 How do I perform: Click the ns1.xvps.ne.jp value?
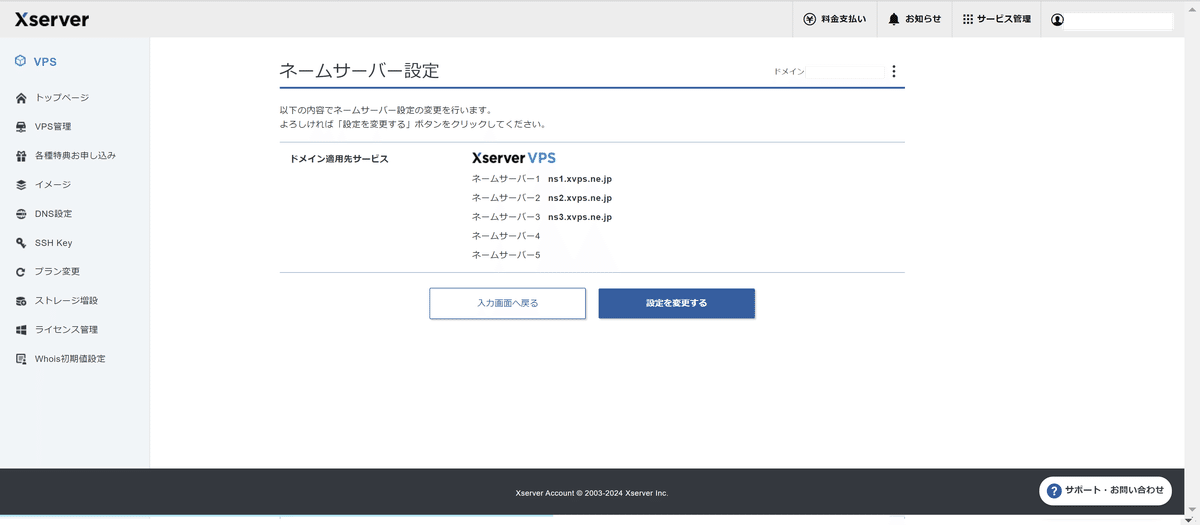pos(580,179)
